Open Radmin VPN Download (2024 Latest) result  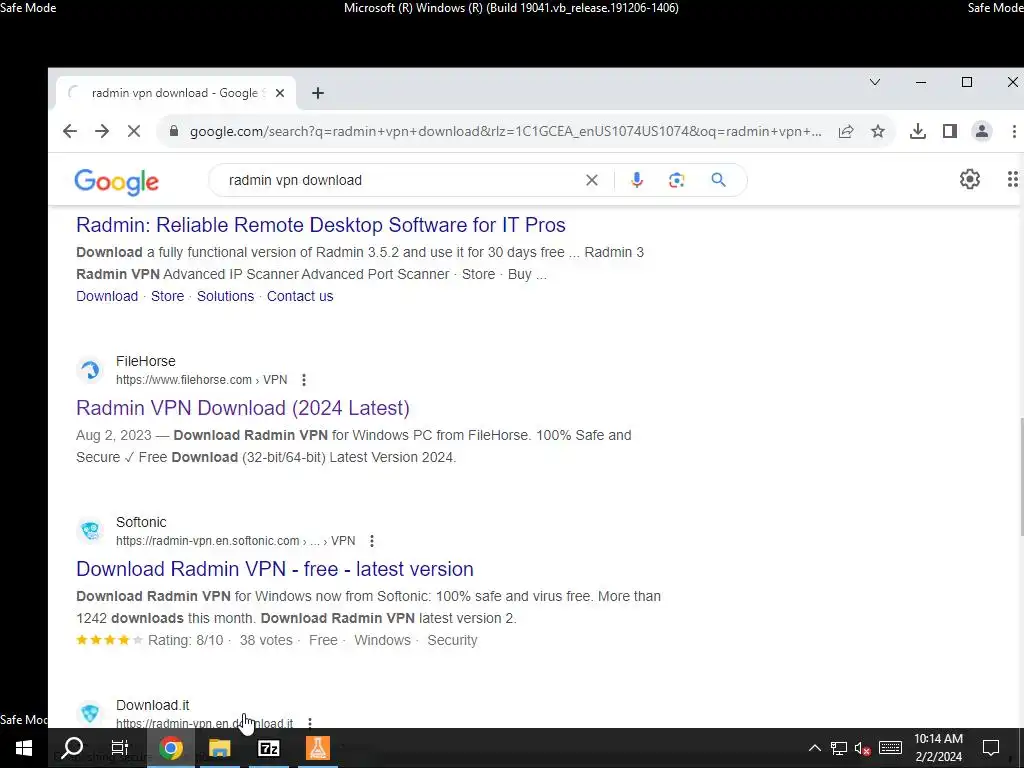pos(243,408)
